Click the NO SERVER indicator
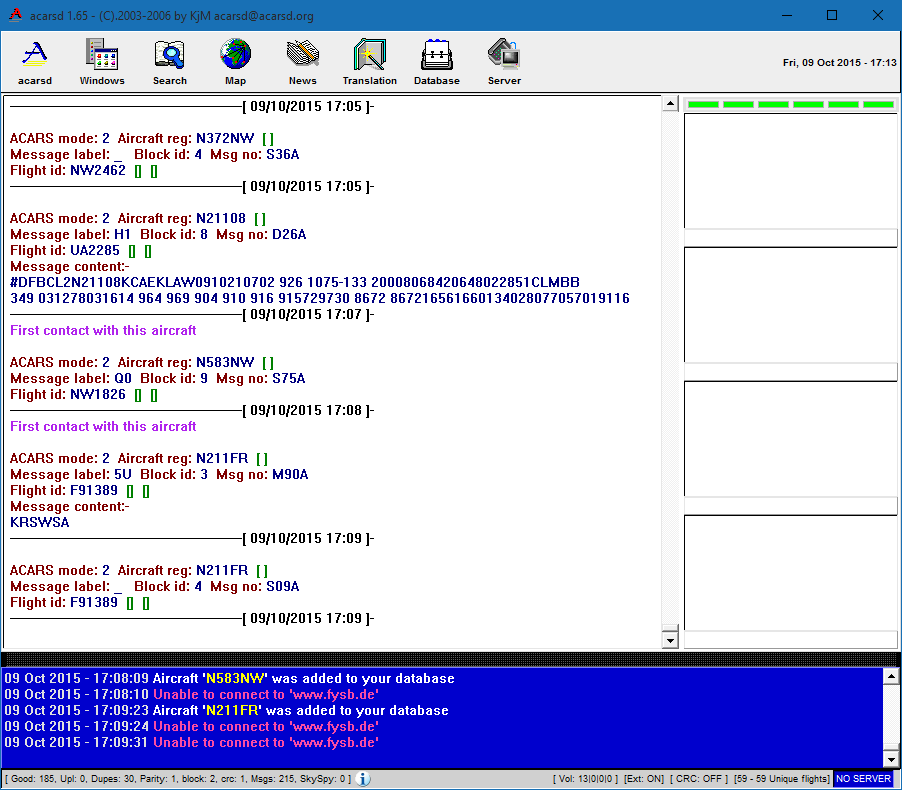Viewport: 902px width, 790px height. click(863, 777)
